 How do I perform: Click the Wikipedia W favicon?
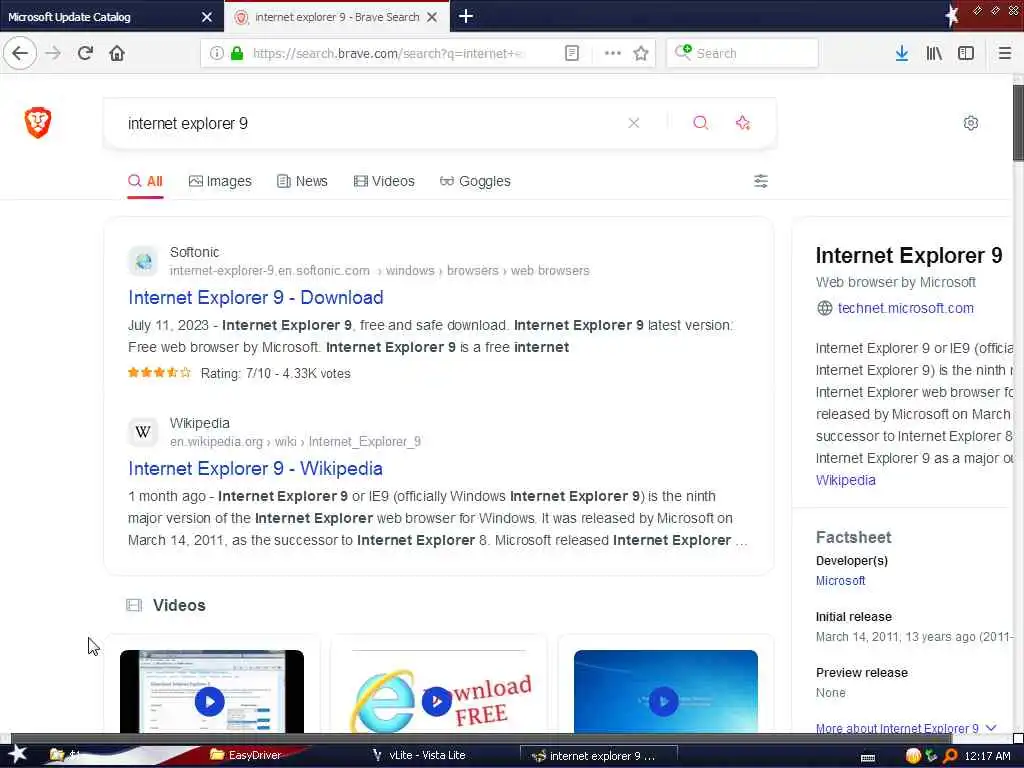[143, 432]
